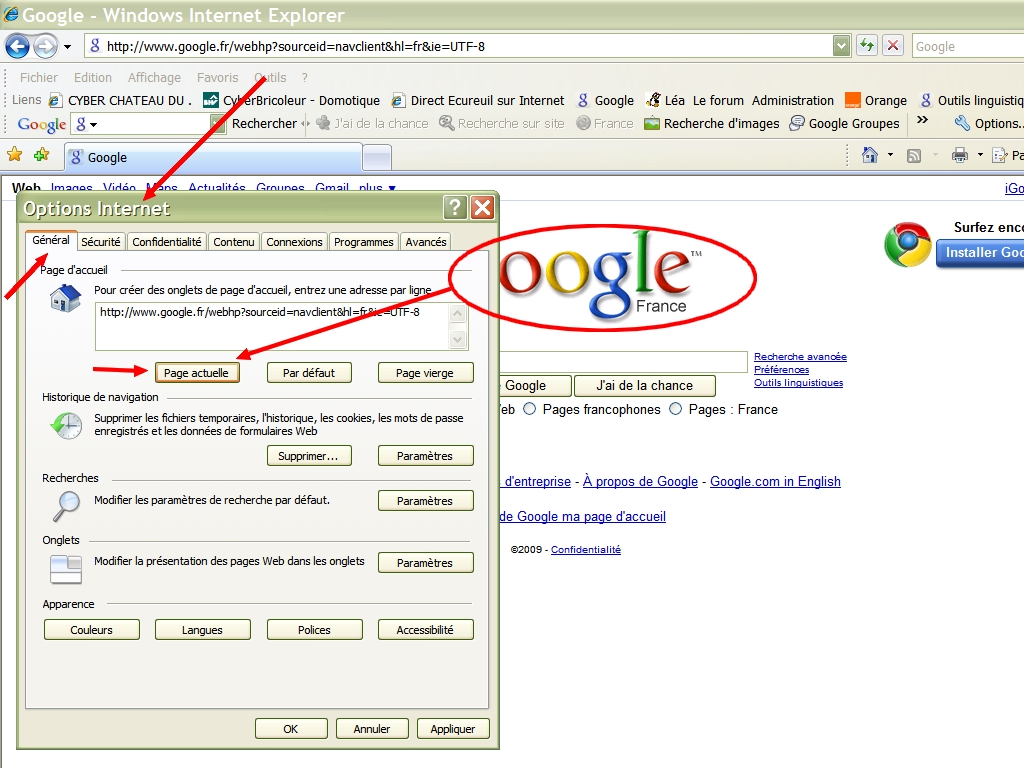1024x768 pixels.
Task: Click the RSS feeds icon
Action: (x=914, y=155)
